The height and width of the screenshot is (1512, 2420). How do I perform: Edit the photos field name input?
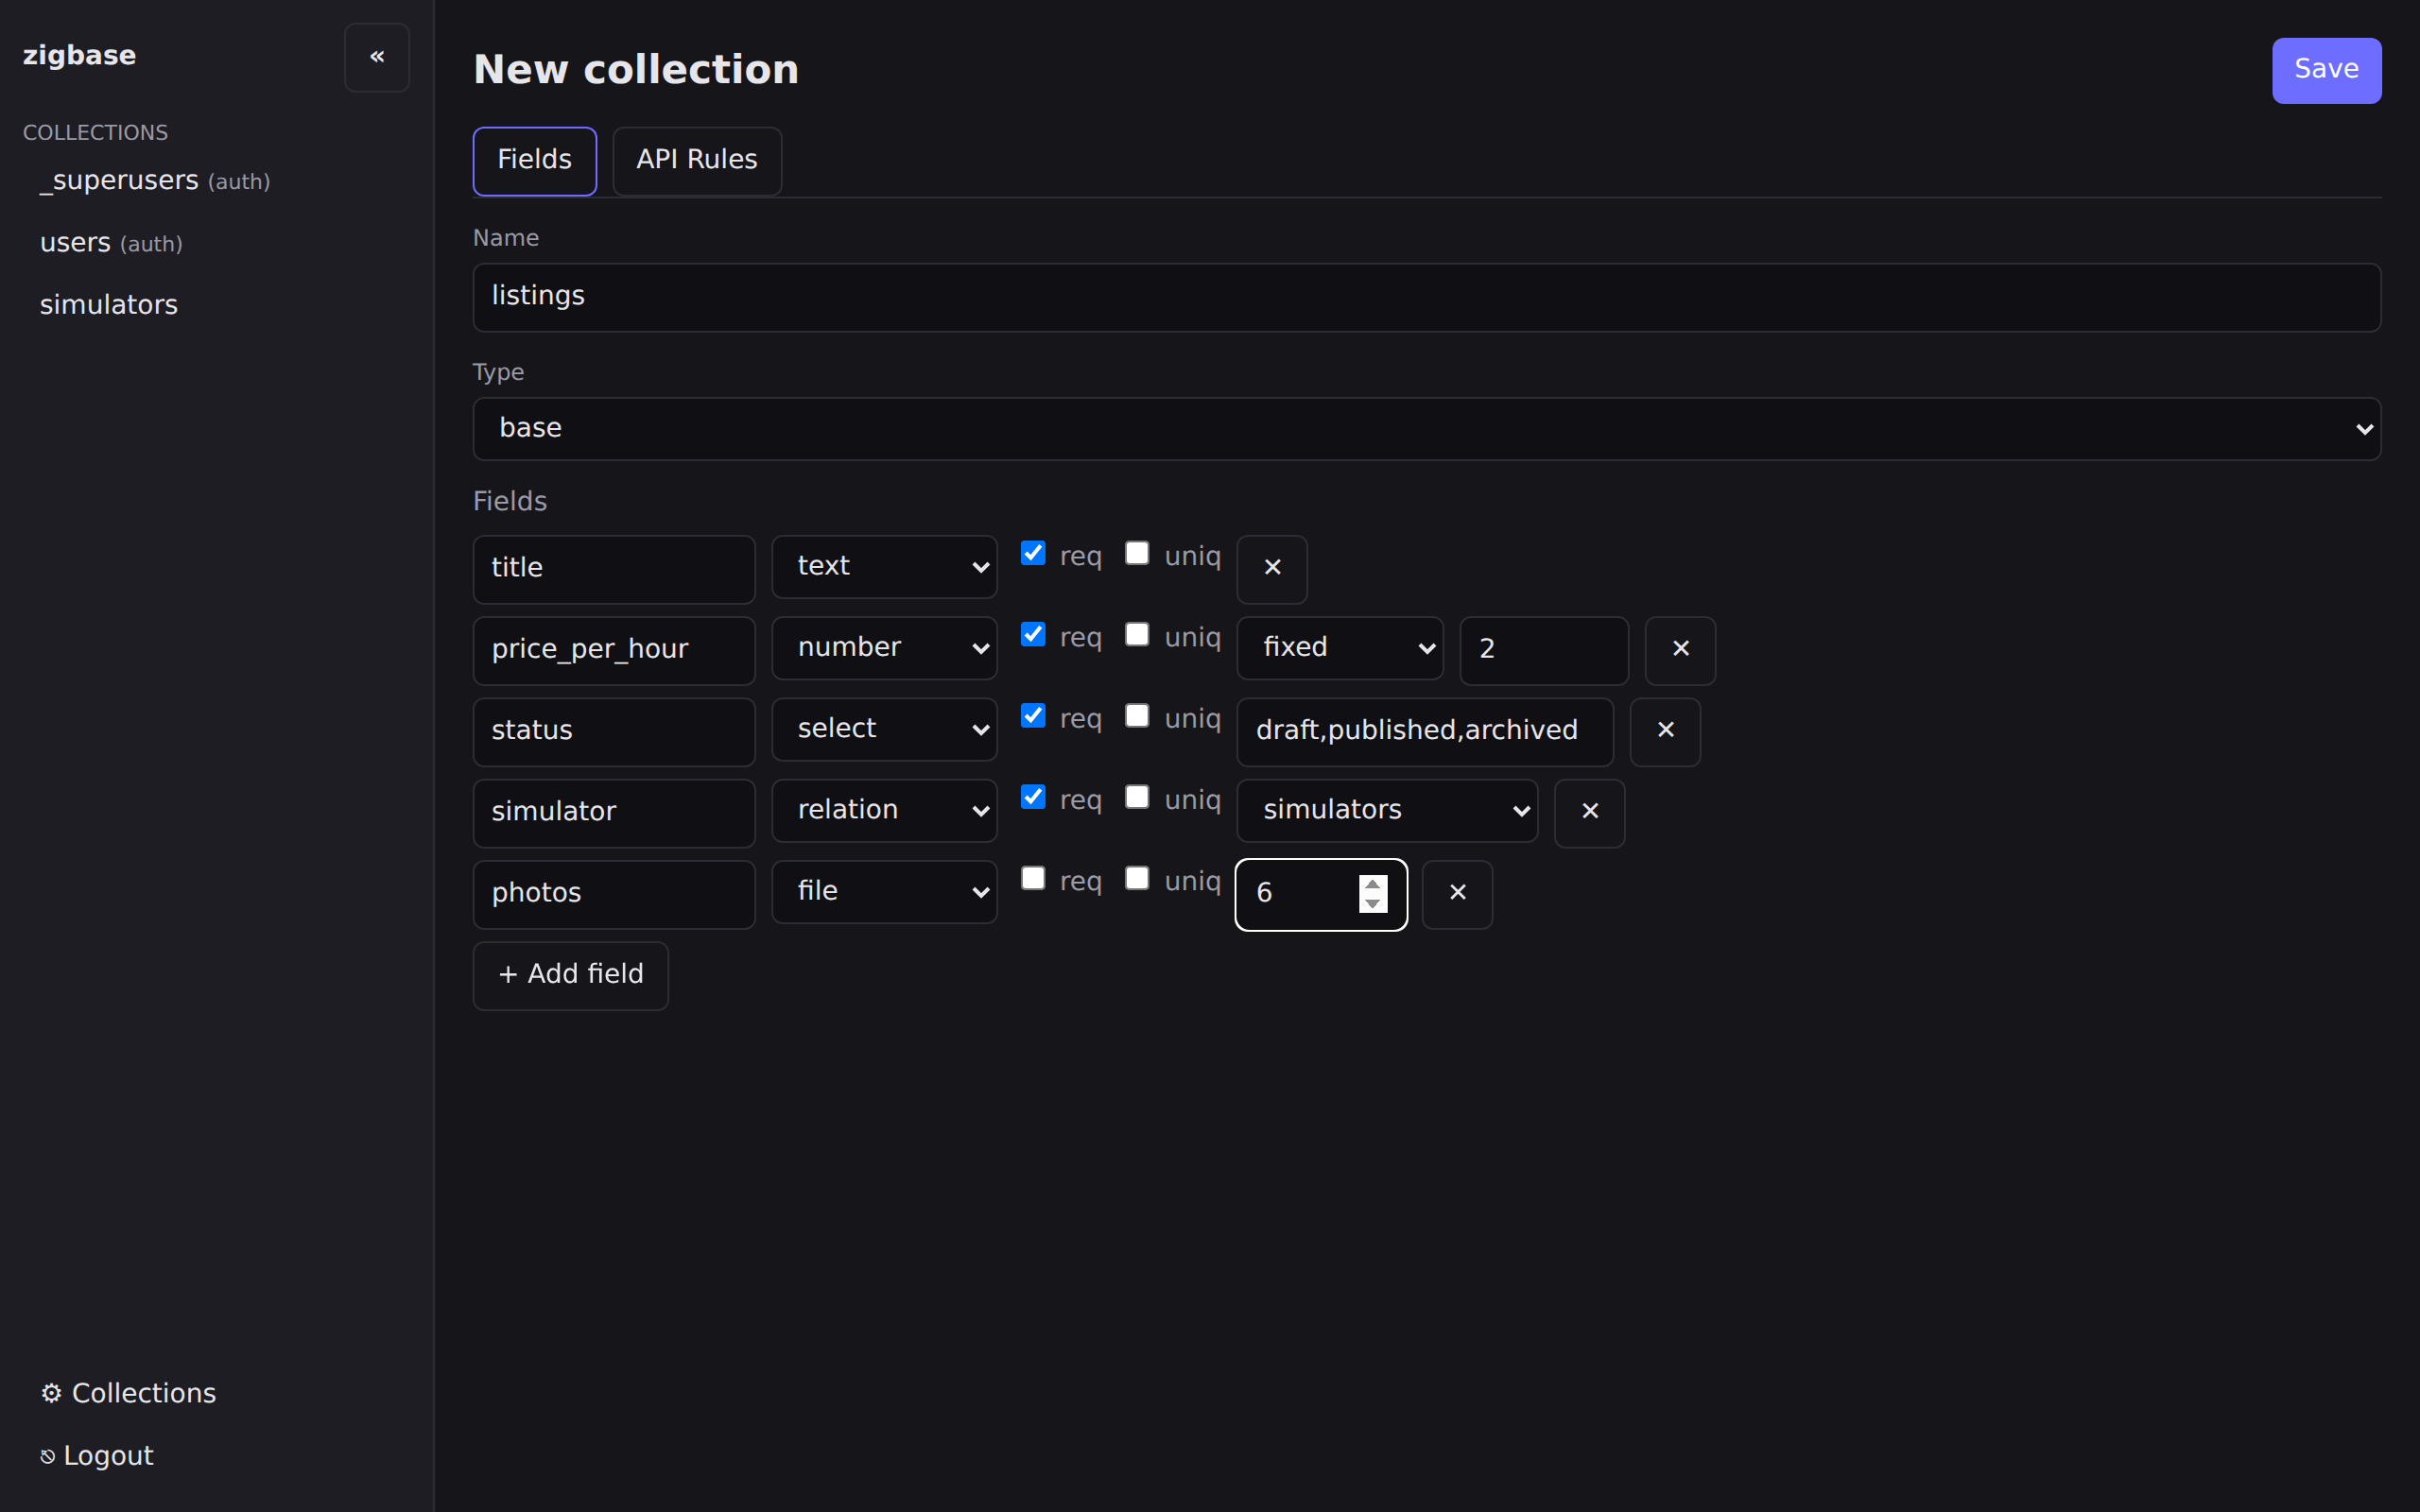click(x=614, y=893)
